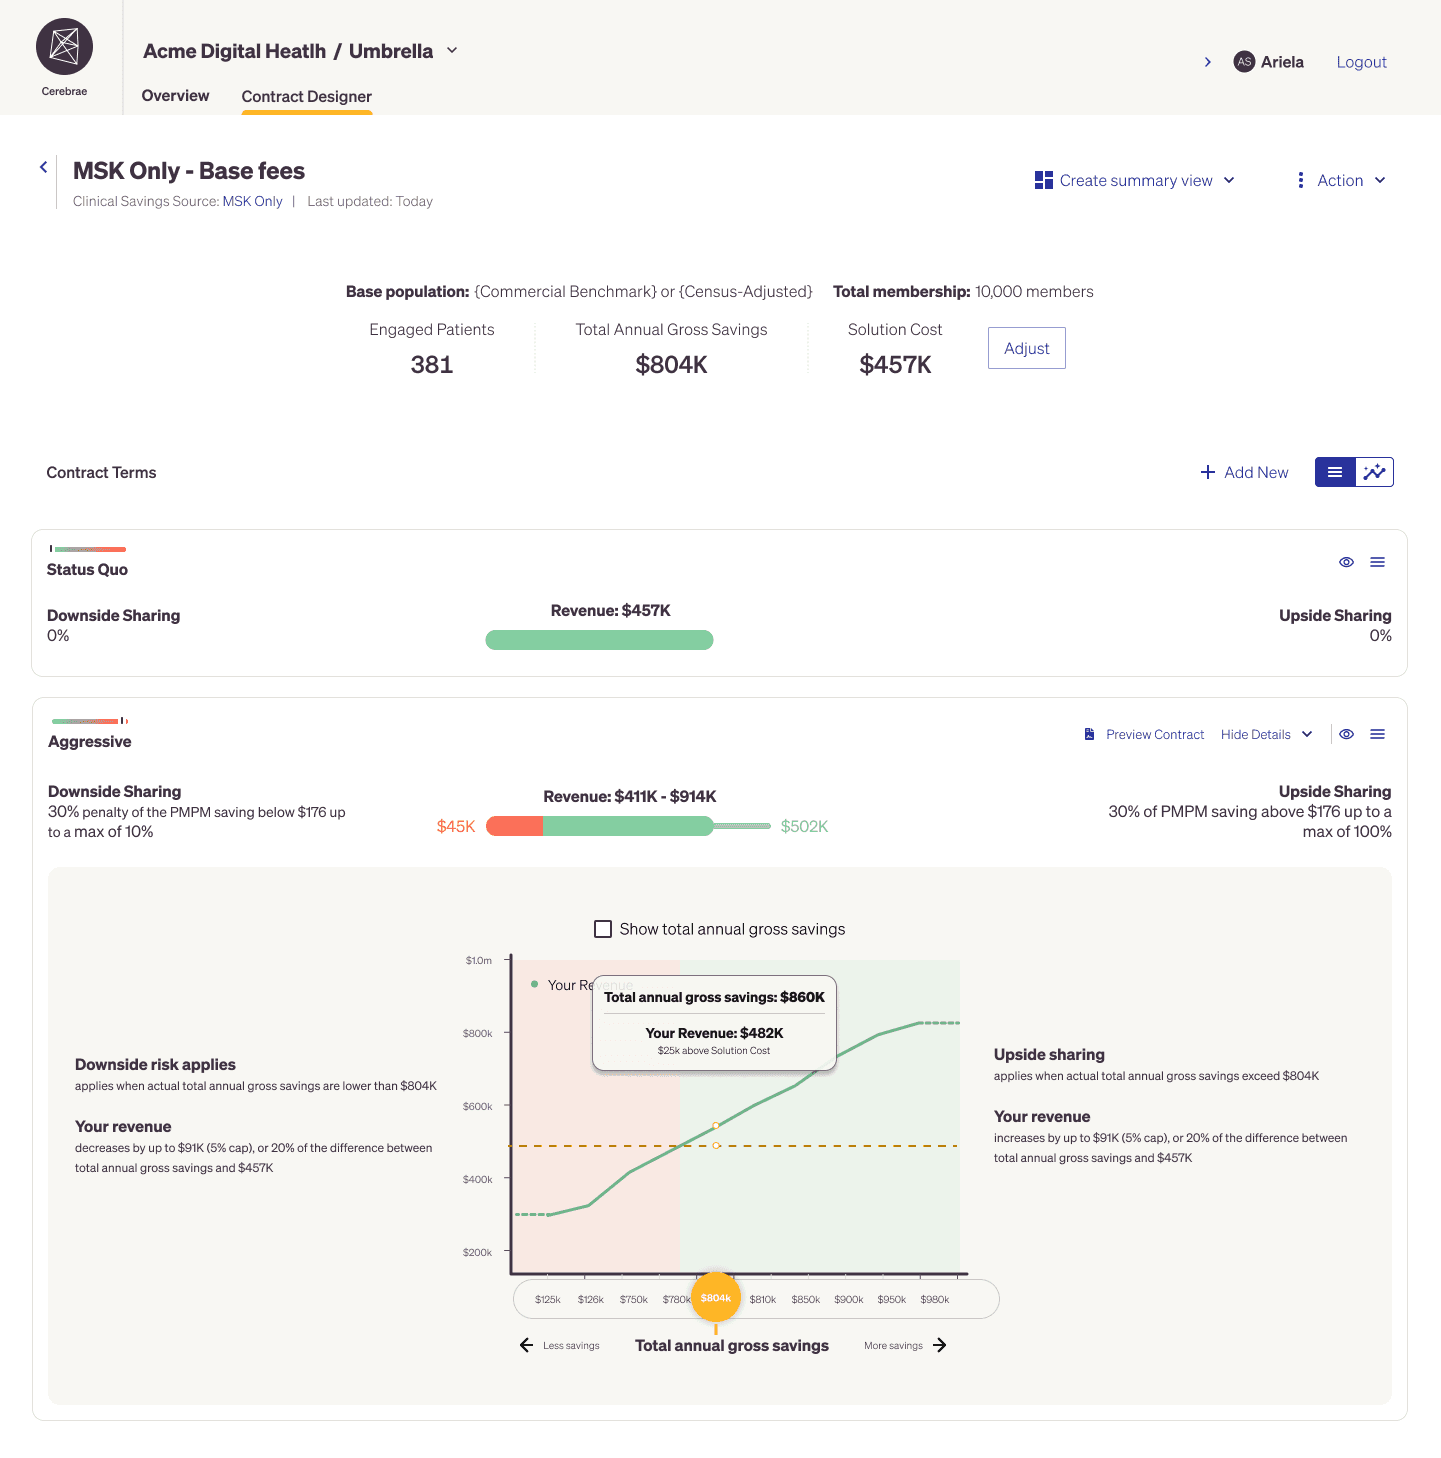1441x1458 pixels.
Task: Click the Cerebrae logo icon
Action: [64, 46]
